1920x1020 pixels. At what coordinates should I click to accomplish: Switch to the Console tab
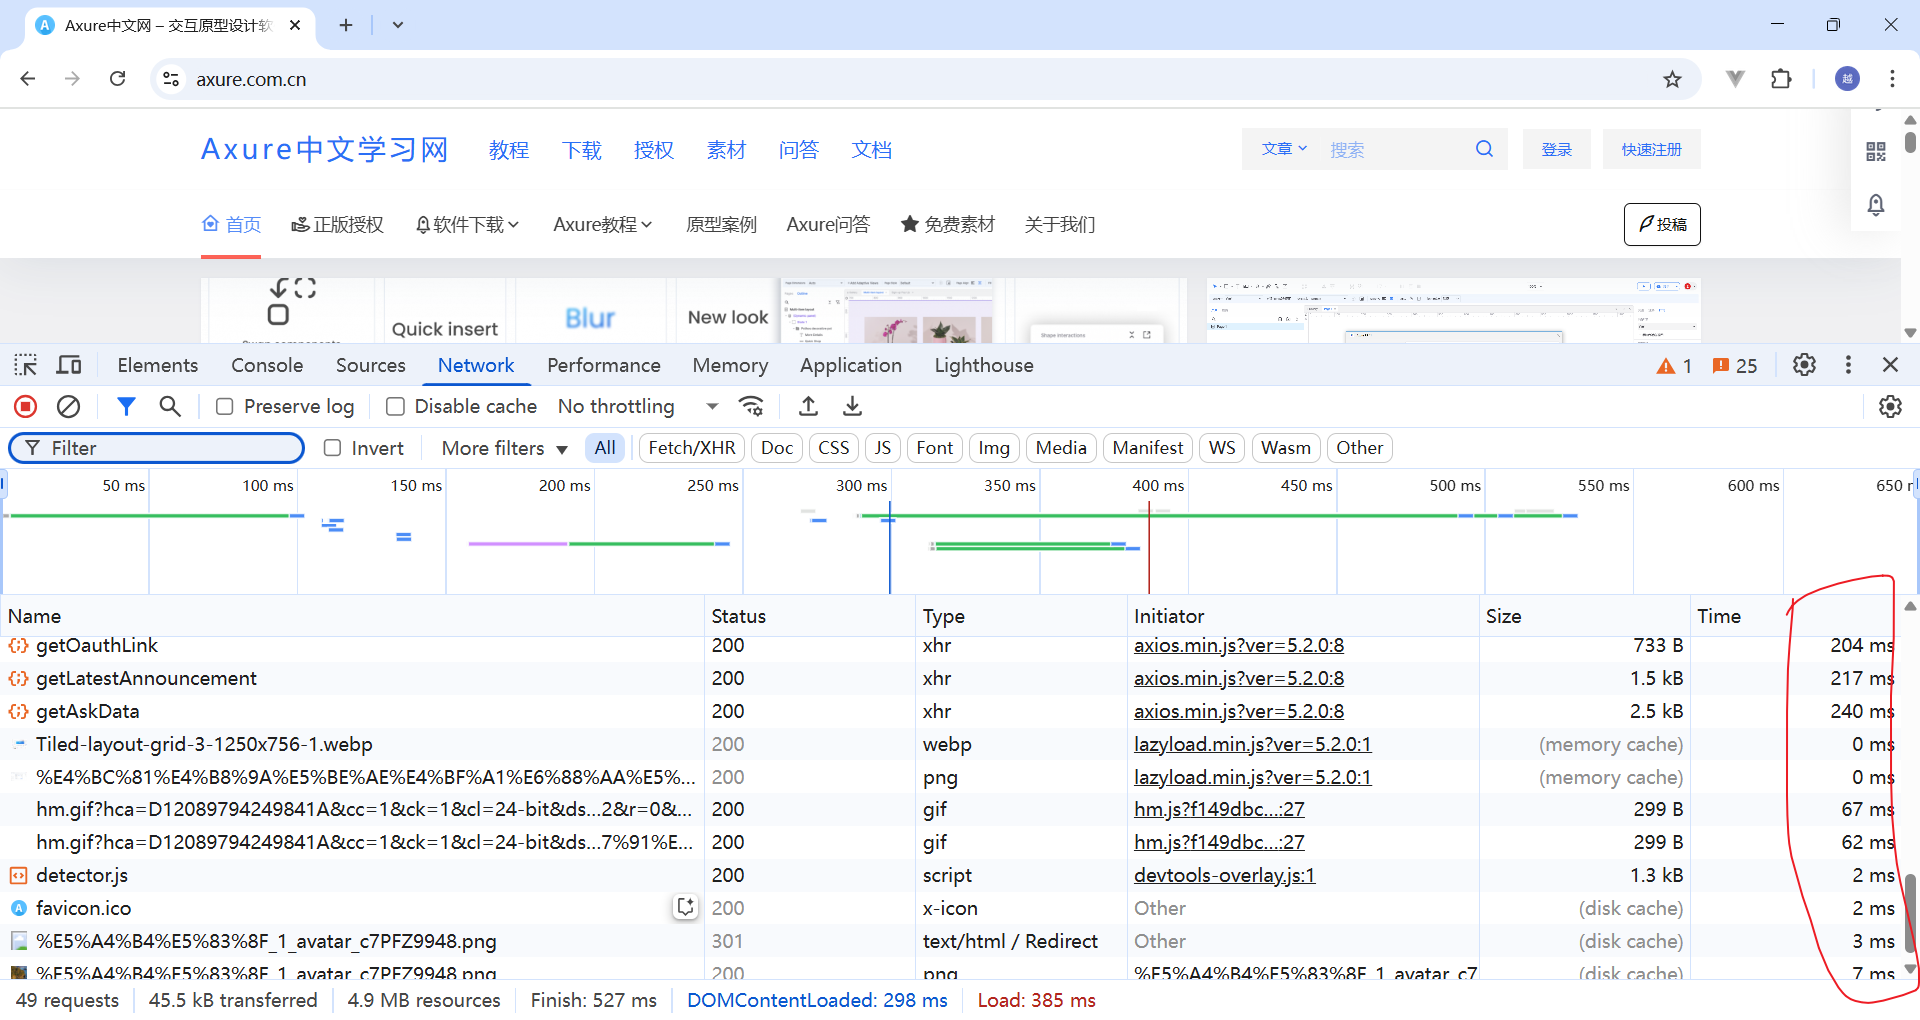coord(267,365)
